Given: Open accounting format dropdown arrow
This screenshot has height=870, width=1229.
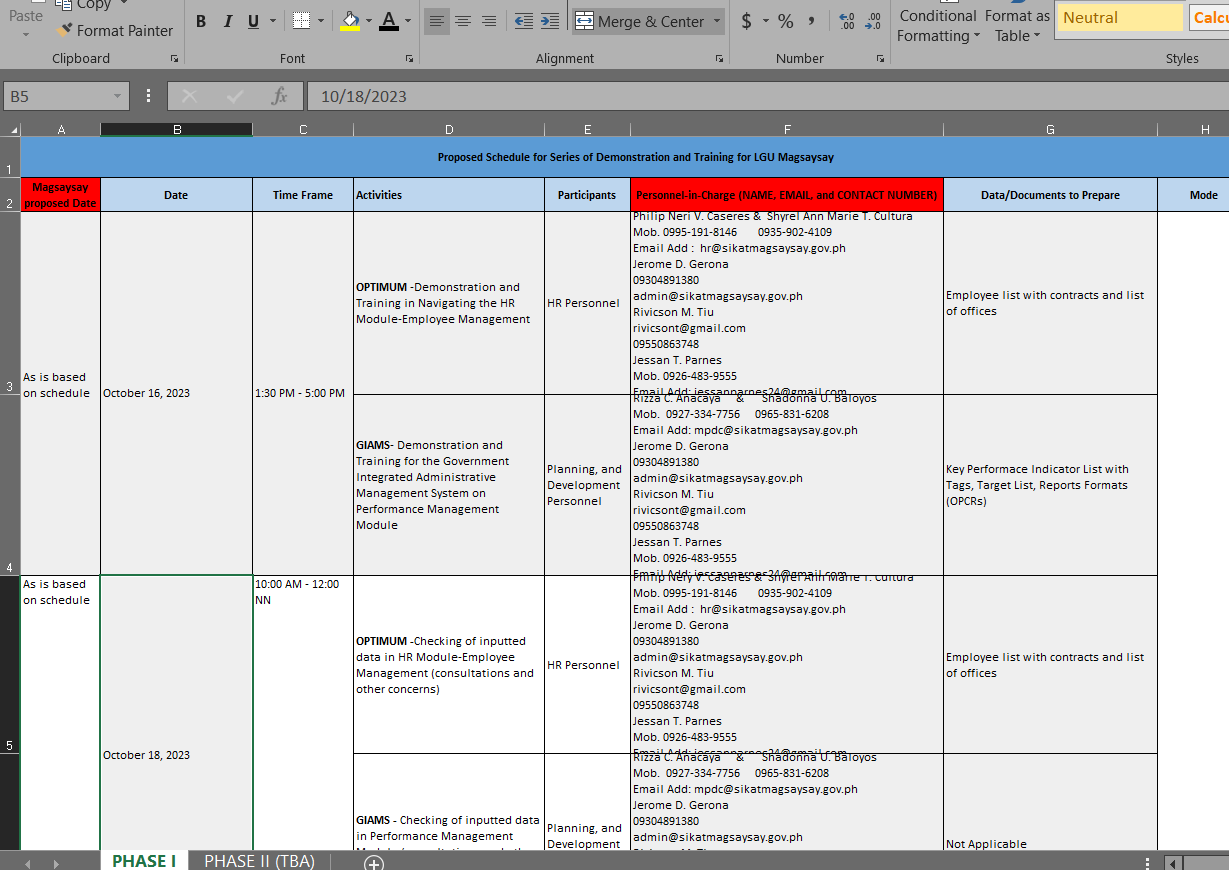Looking at the screenshot, I should click(766, 21).
